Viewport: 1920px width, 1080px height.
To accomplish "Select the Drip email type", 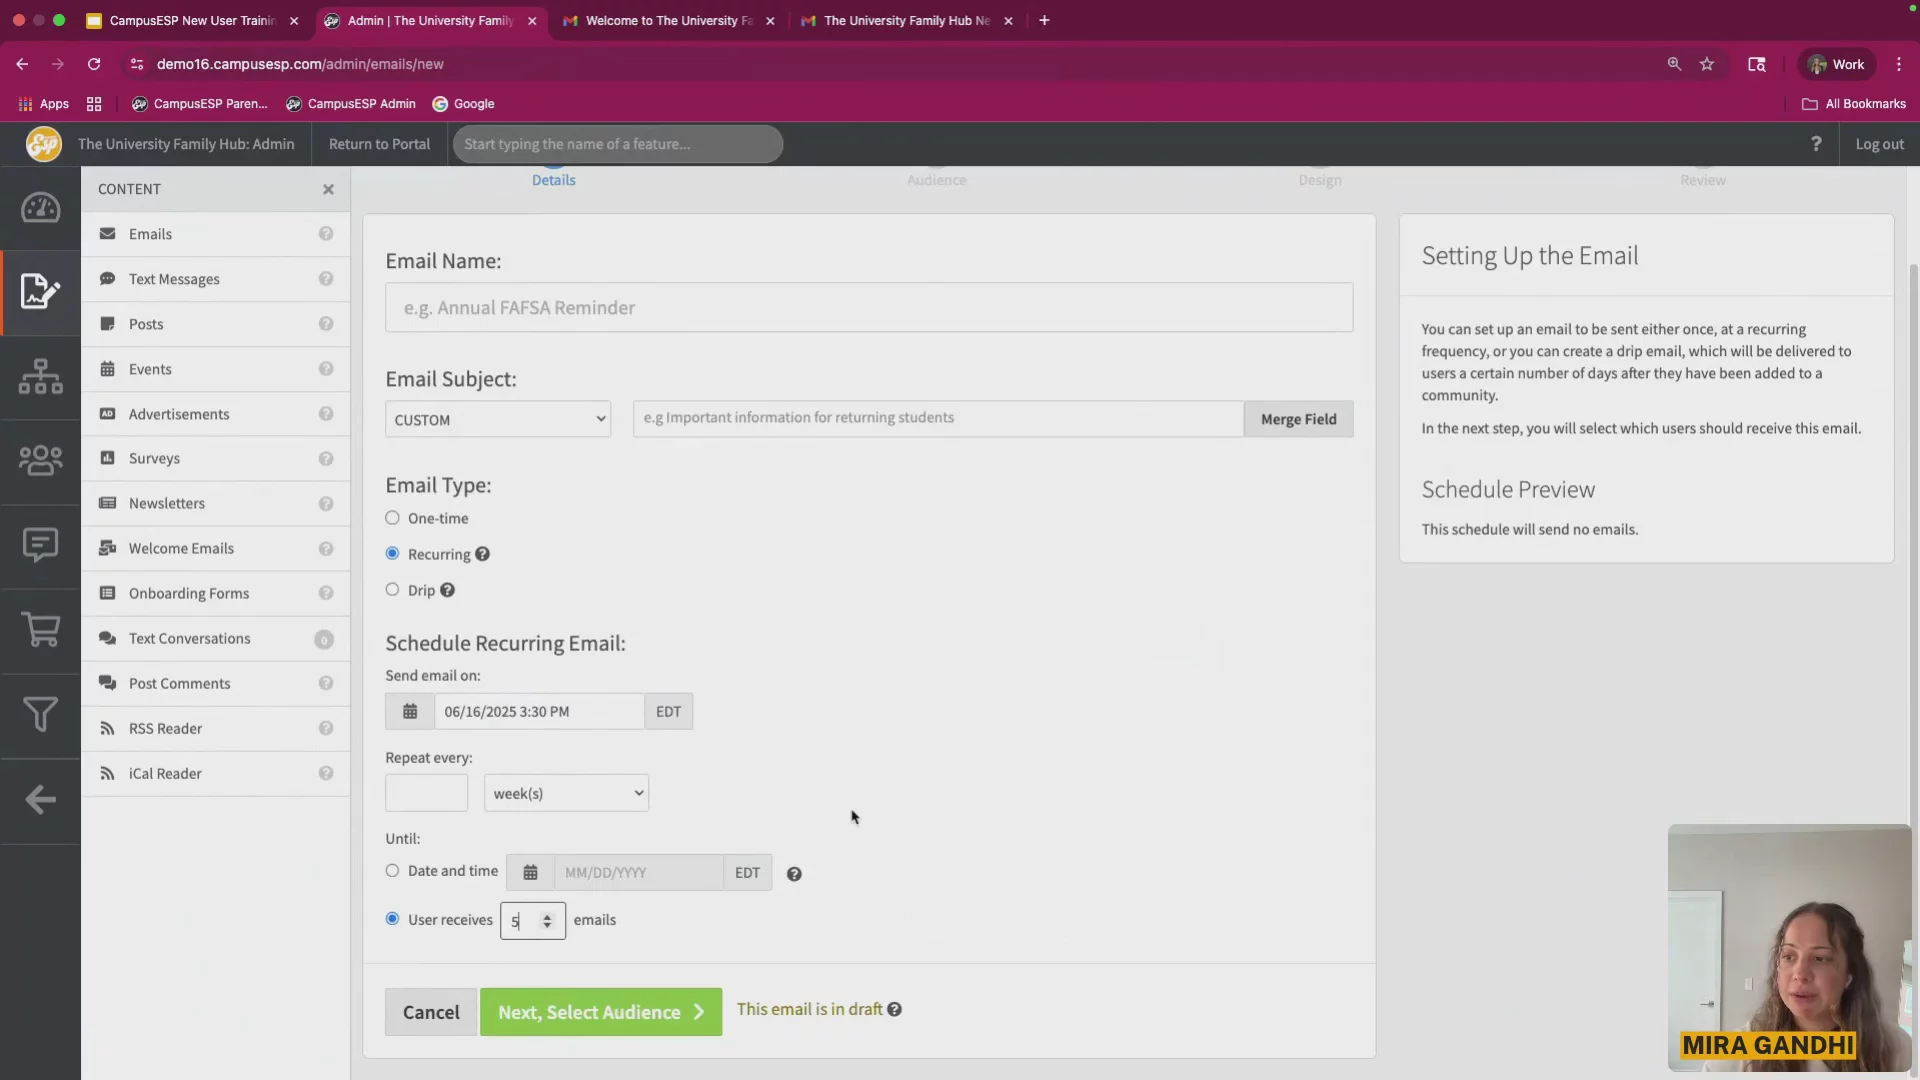I will pos(392,590).
